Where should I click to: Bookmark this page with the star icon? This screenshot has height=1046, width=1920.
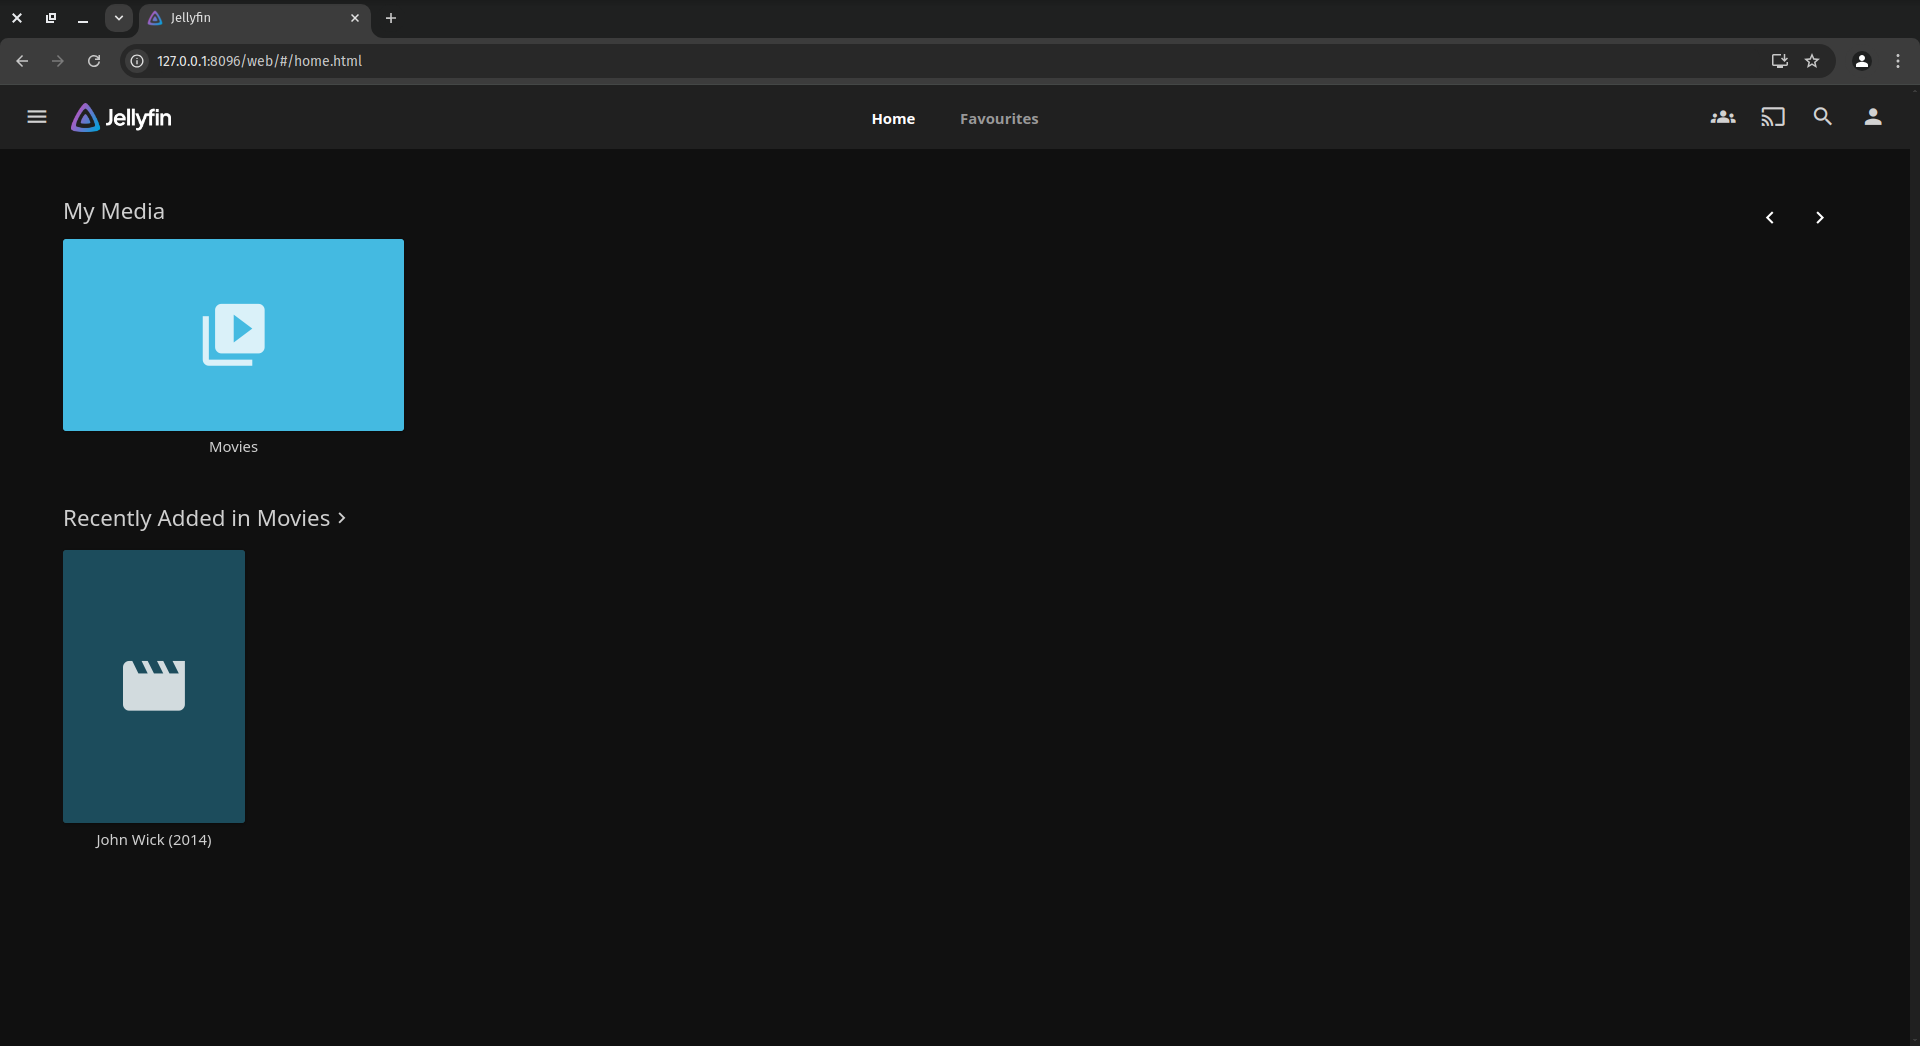click(x=1812, y=61)
